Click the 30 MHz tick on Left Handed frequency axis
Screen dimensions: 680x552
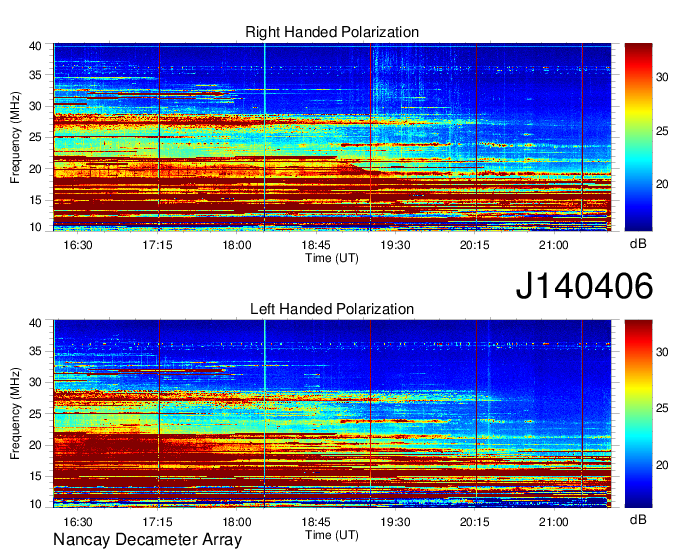pos(35,382)
